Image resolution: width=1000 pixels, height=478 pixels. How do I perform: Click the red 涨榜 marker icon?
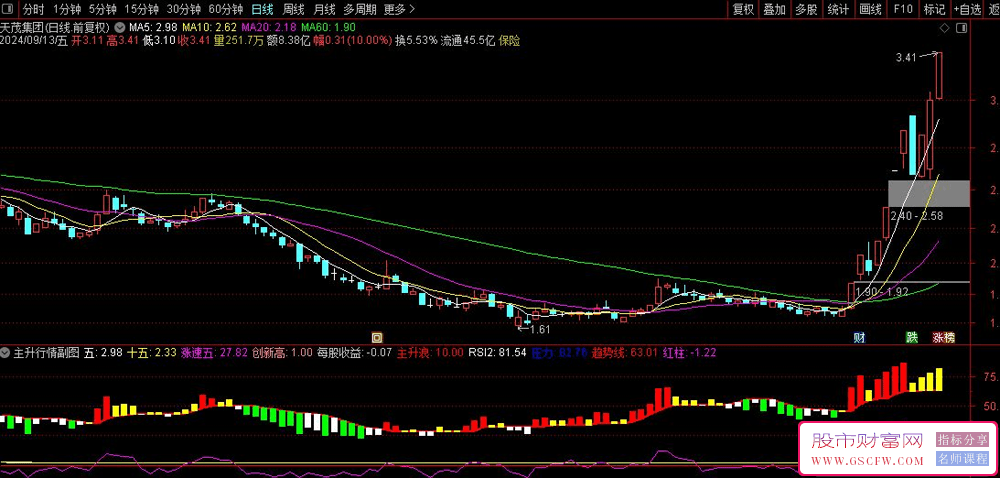pyautogui.click(x=942, y=337)
